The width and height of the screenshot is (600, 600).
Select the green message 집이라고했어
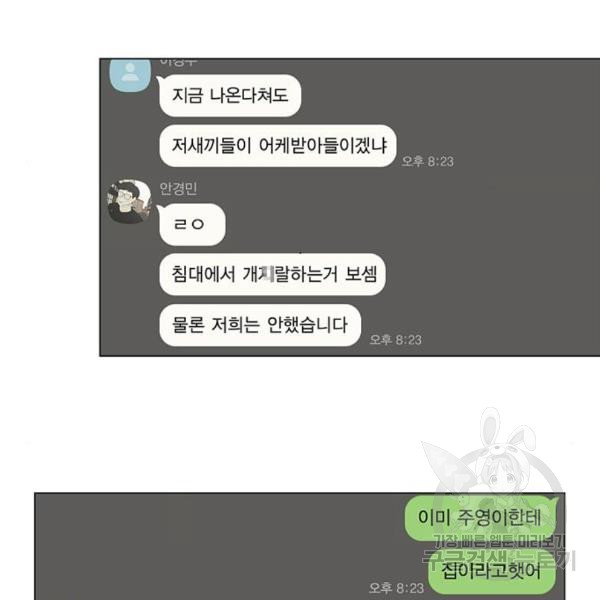[x=491, y=571]
